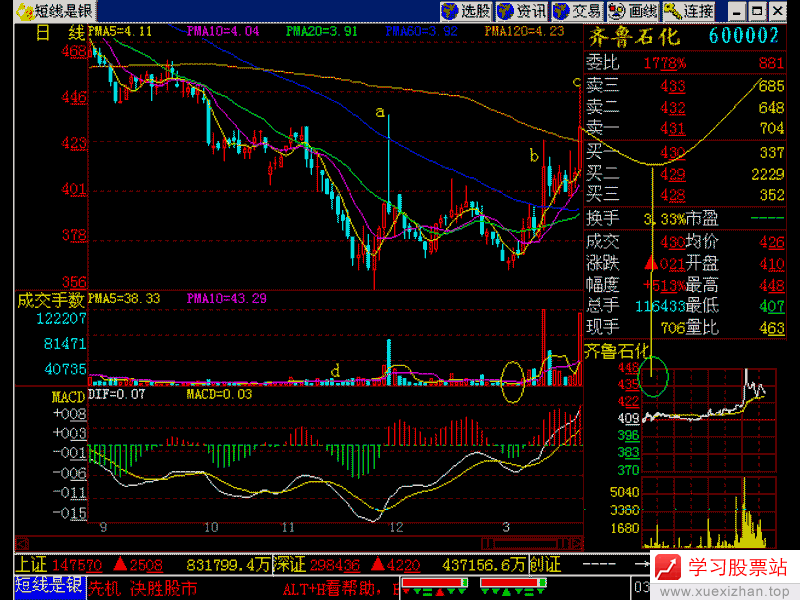The height and width of the screenshot is (600, 800).
Task: Click the PMA20=3.91 moving average label
Action: 321,31
